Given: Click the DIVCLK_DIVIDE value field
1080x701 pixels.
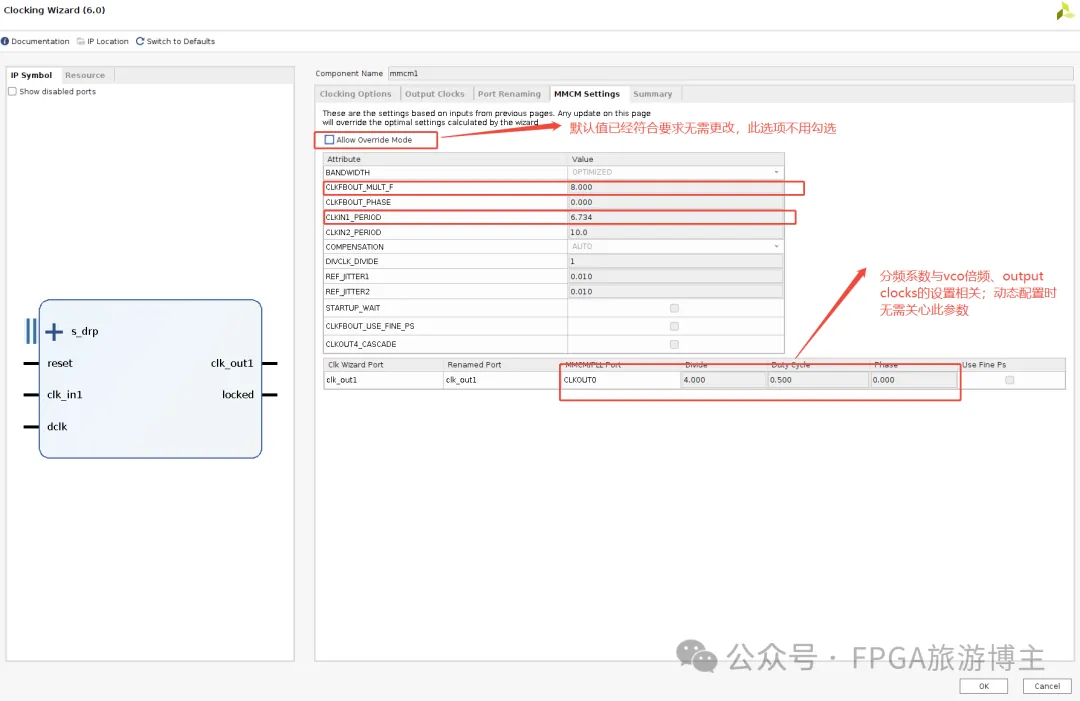Looking at the screenshot, I should (x=676, y=262).
